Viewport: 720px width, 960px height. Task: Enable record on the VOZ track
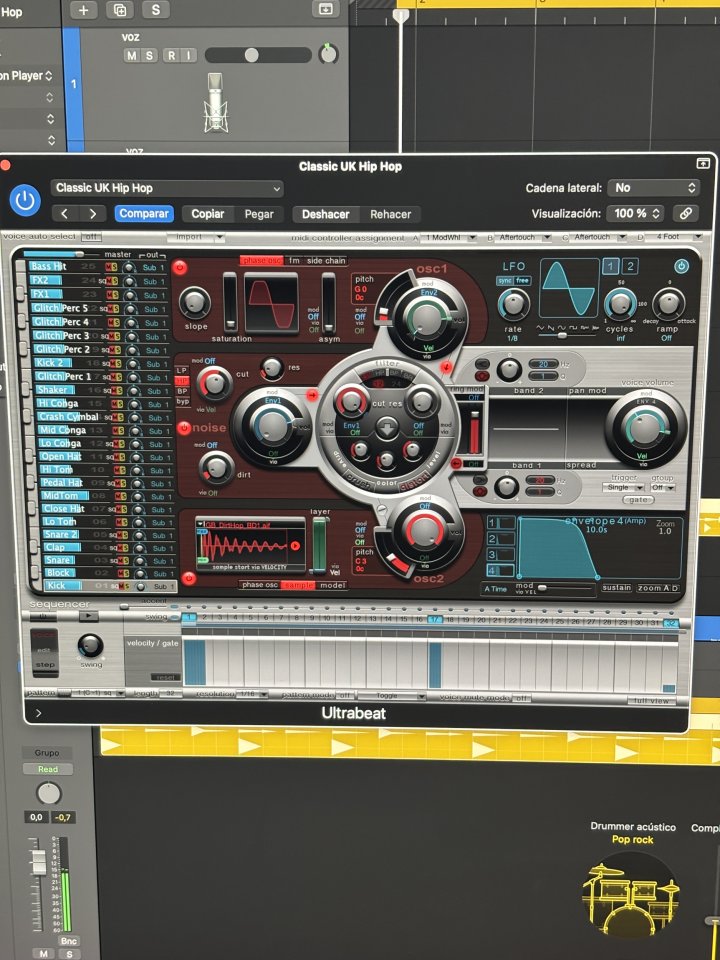pos(171,55)
